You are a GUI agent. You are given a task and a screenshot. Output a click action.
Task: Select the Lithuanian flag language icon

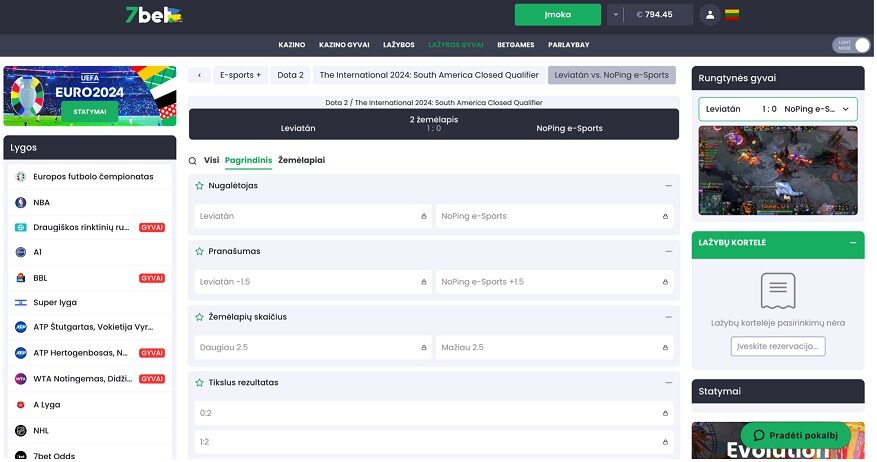[x=732, y=15]
